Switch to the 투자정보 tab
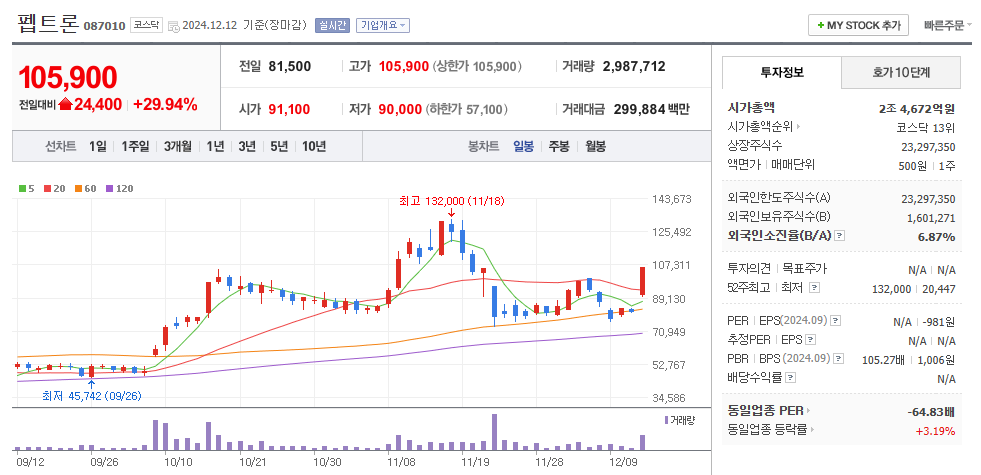The image size is (981, 475). 781,73
